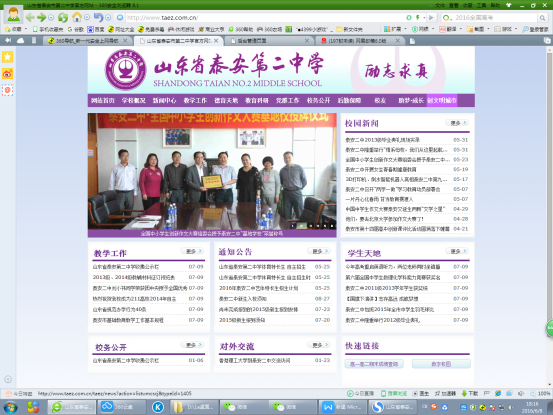Open the 新闻中心 item in the purple navigation bar
This screenshot has width=553, height=415.
tap(164, 100)
